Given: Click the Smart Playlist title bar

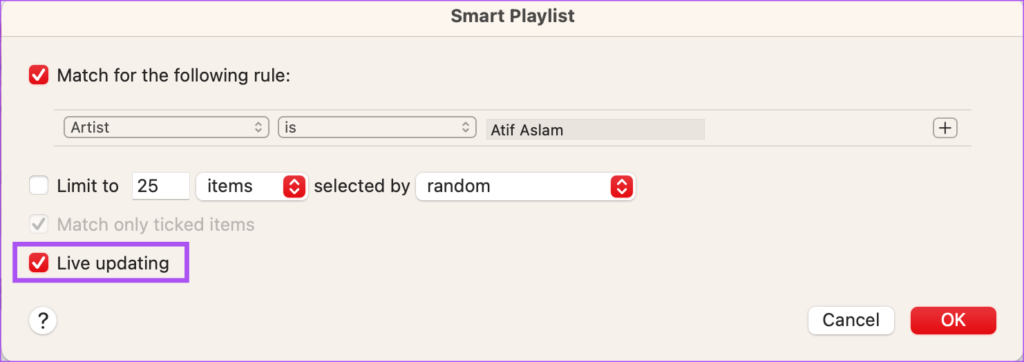Looking at the screenshot, I should (512, 17).
